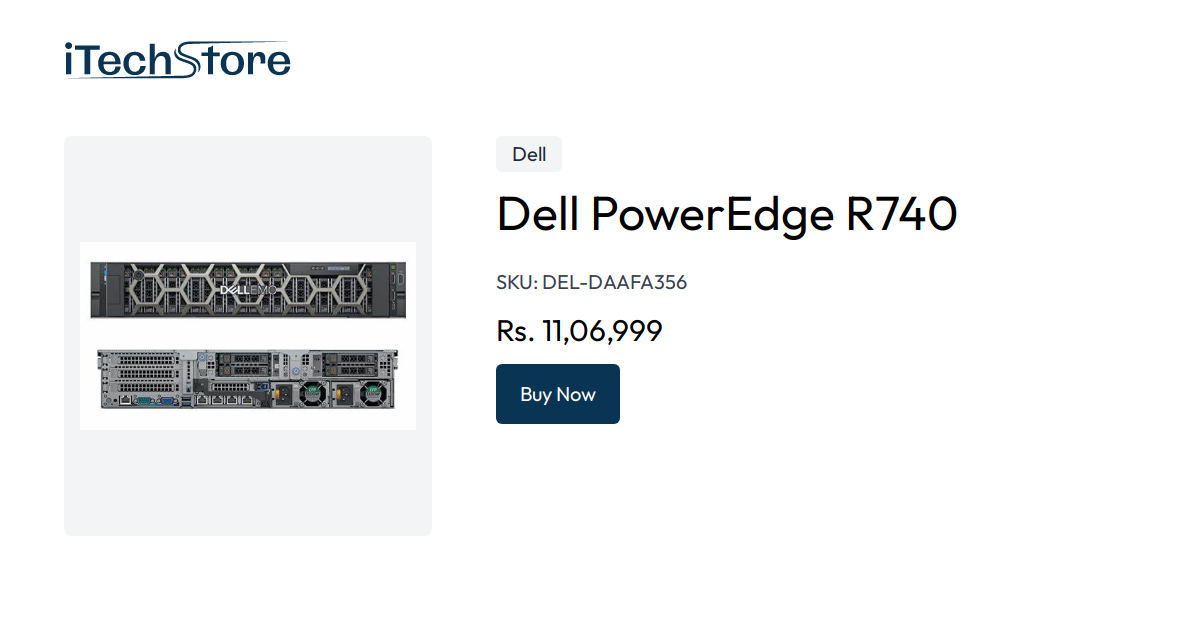This screenshot has height=630, width=1200.
Task: Click the Dell badge above the title
Action: tap(529, 154)
